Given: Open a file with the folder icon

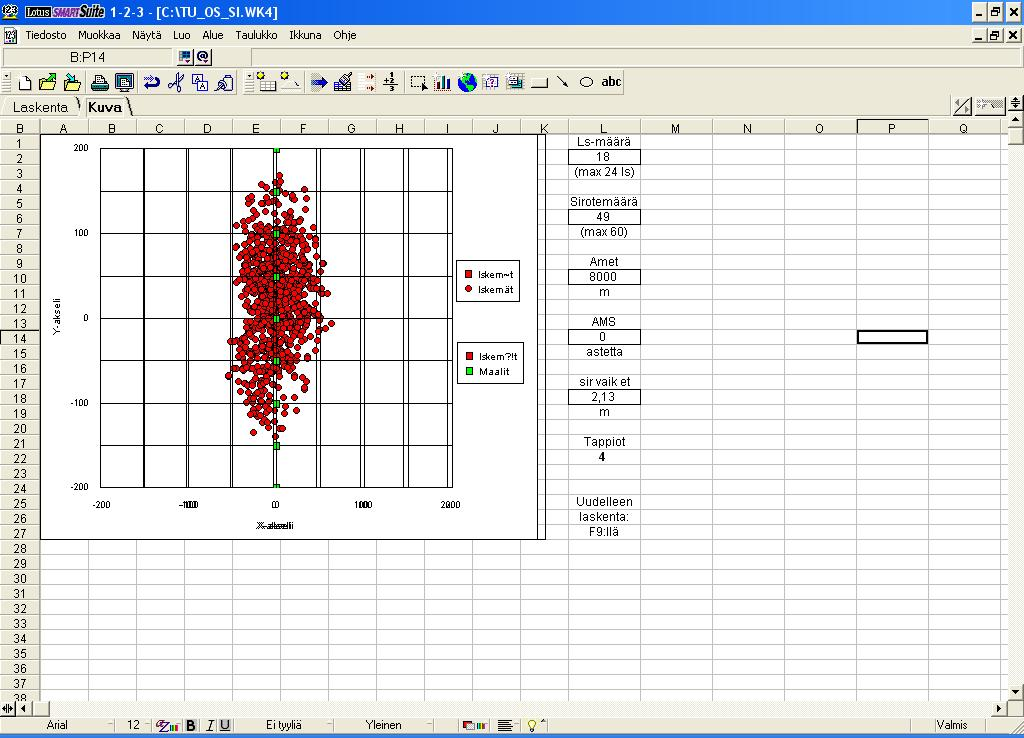Looking at the screenshot, I should point(48,82).
